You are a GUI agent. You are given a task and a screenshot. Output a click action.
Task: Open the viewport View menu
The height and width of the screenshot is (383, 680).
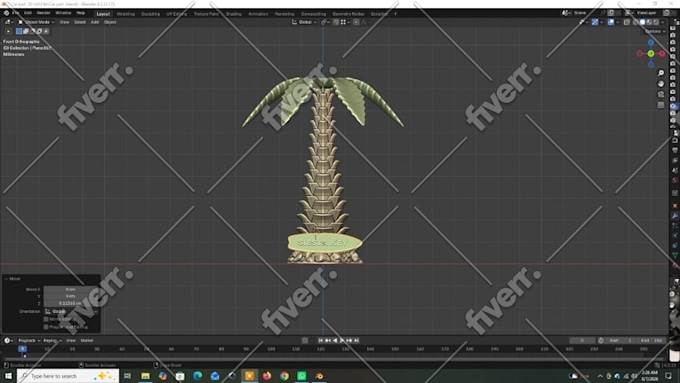(64, 22)
